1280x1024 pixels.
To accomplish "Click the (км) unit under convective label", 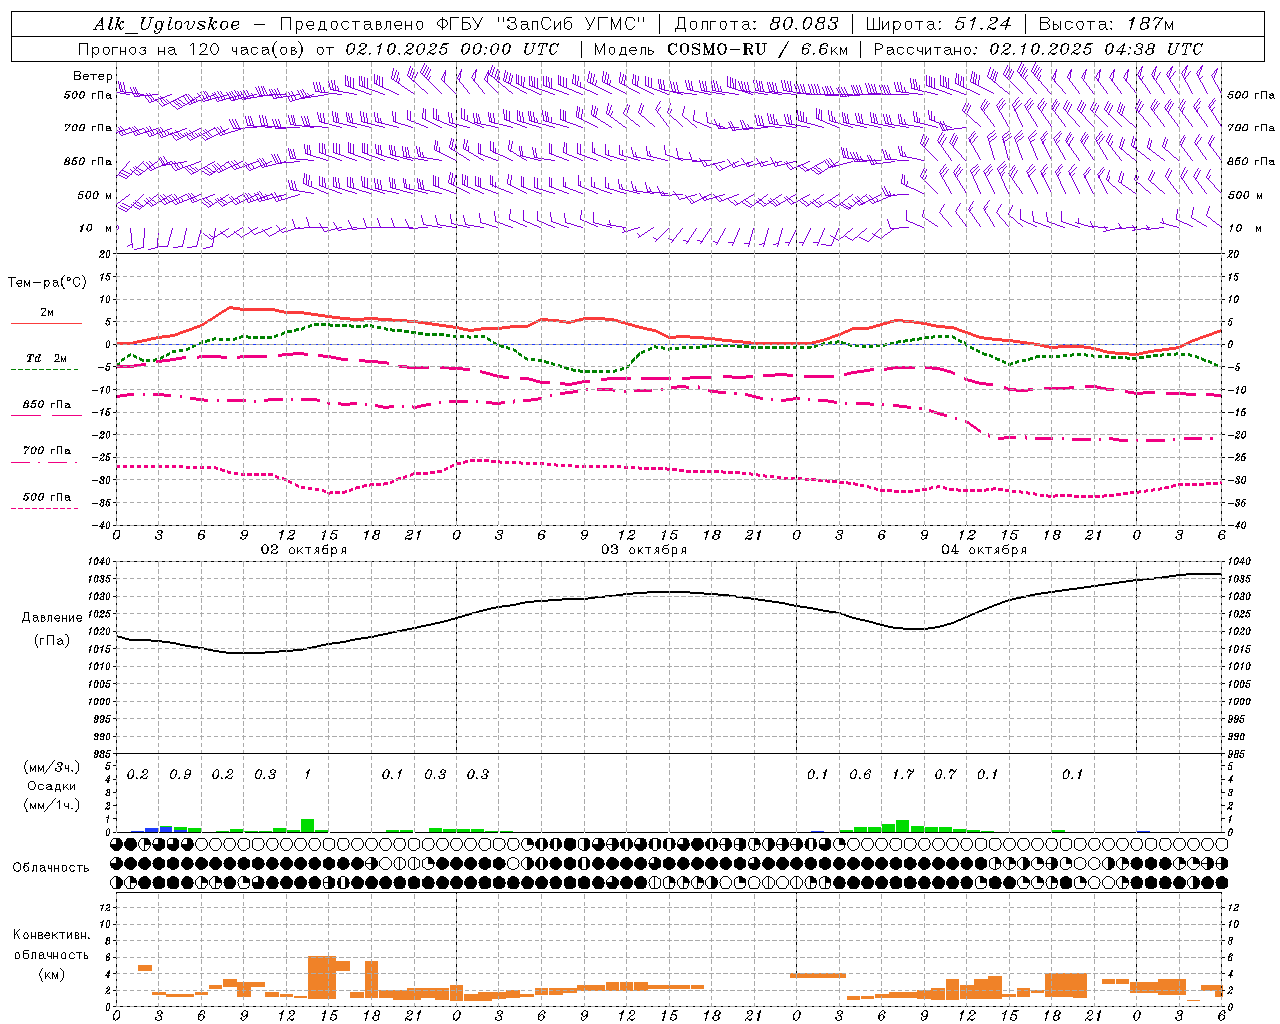I will (x=52, y=973).
